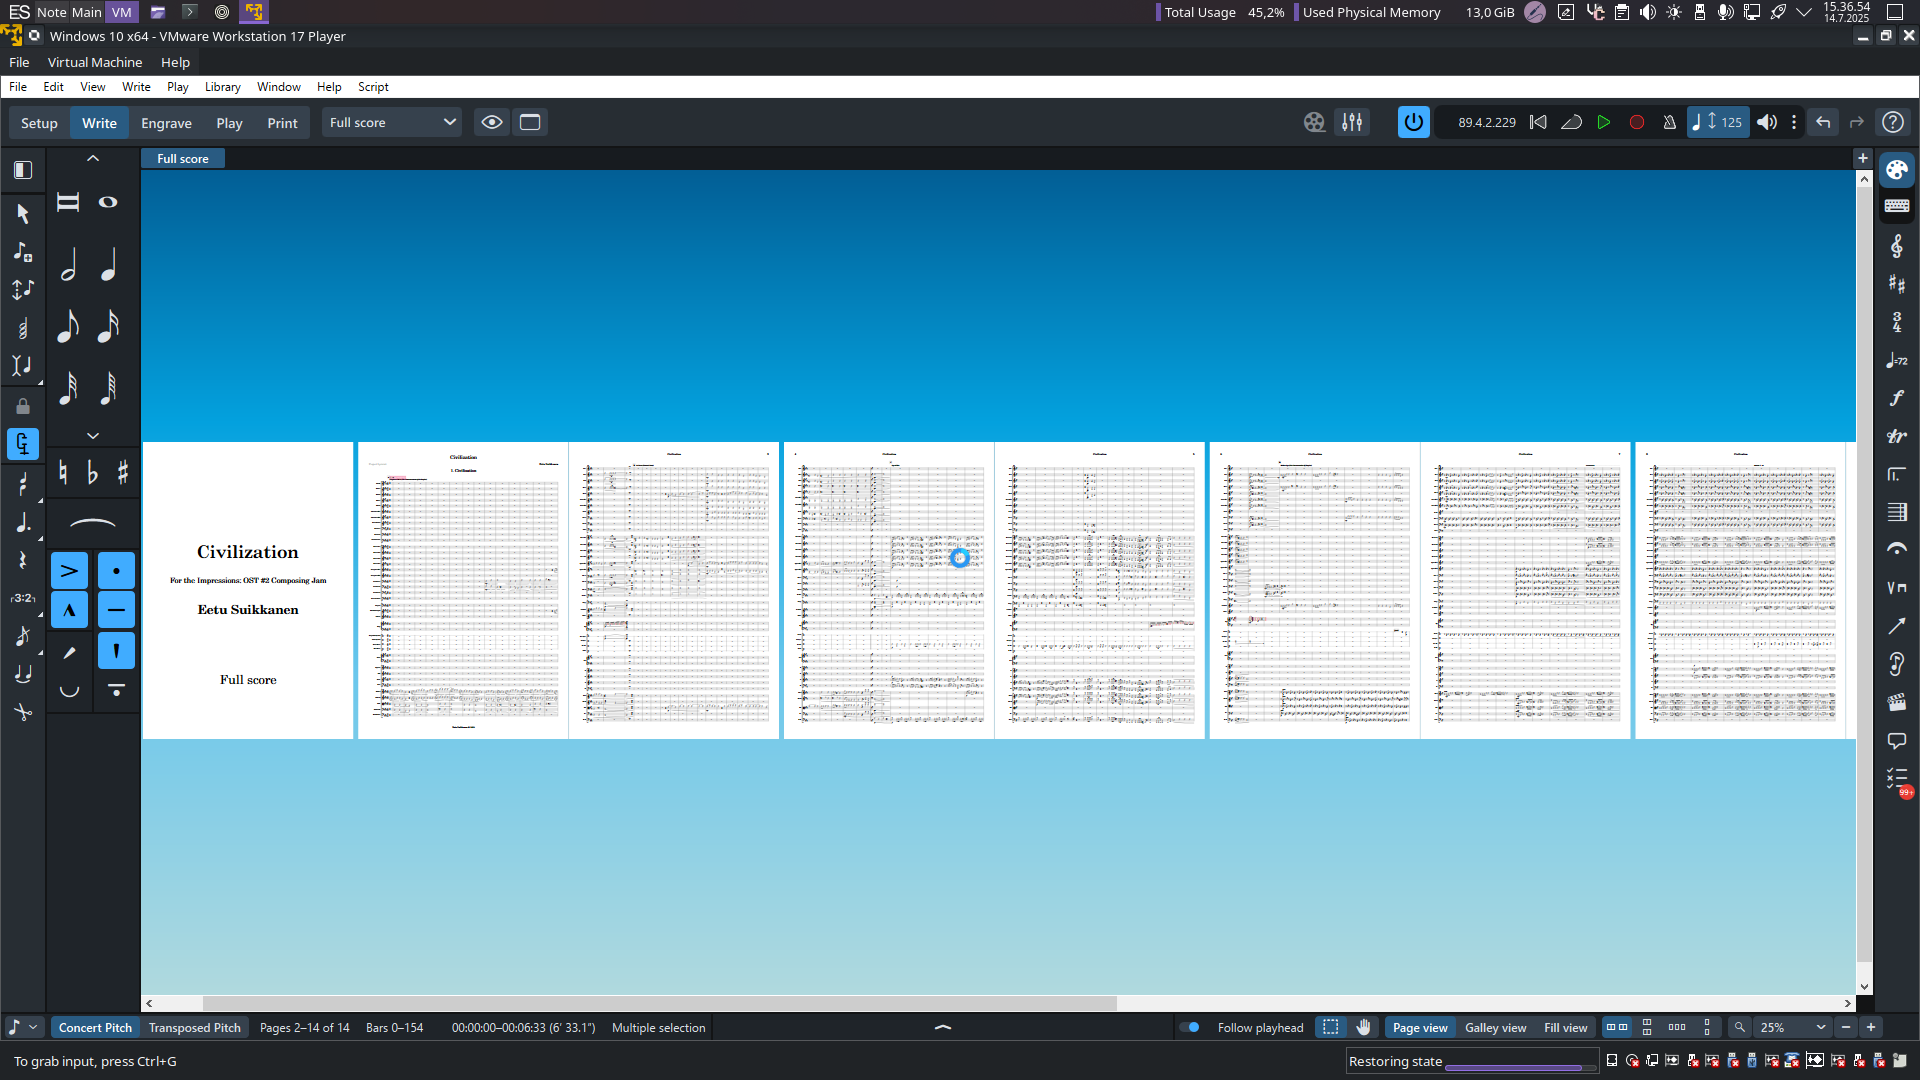Open the Library menu

[x=222, y=87]
